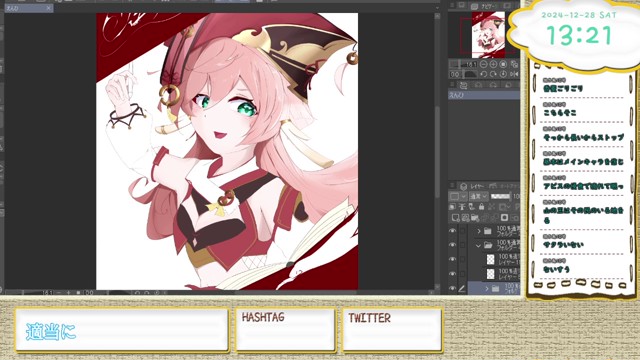Screen dimensions: 640x360
Task: Click the HASHTAG box on the overlay
Action: (285, 329)
